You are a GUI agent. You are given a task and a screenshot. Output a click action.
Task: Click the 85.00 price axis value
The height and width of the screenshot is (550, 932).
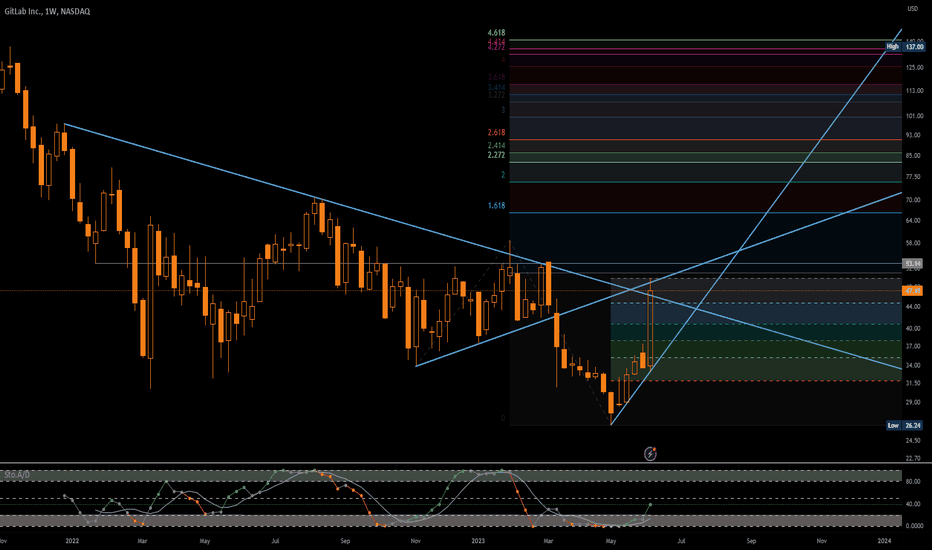(914, 156)
